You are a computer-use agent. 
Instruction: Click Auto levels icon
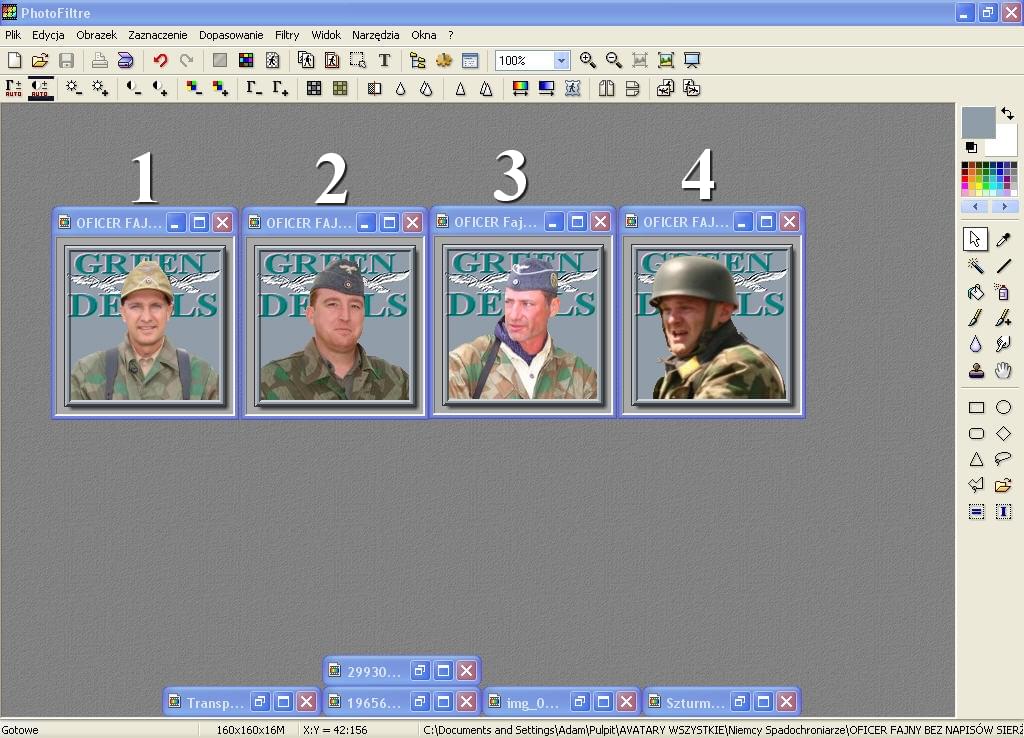coord(14,88)
